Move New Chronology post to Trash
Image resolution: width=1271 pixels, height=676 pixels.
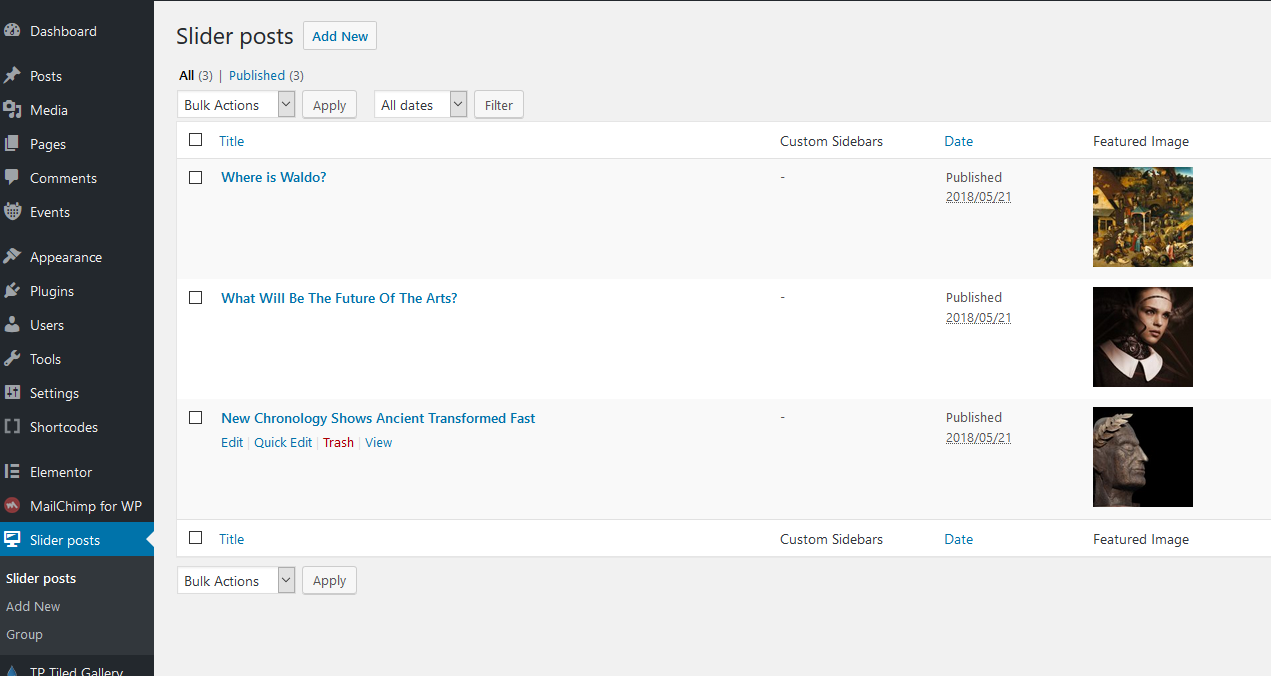tap(338, 443)
